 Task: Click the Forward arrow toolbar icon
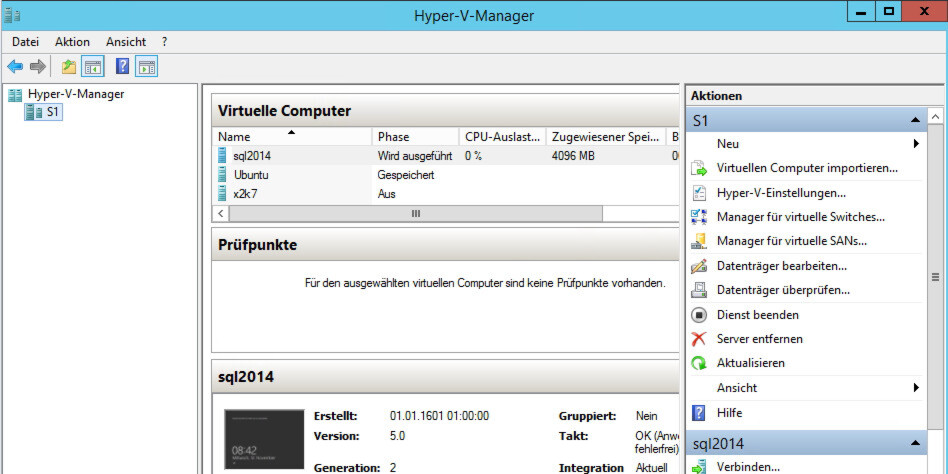click(37, 67)
